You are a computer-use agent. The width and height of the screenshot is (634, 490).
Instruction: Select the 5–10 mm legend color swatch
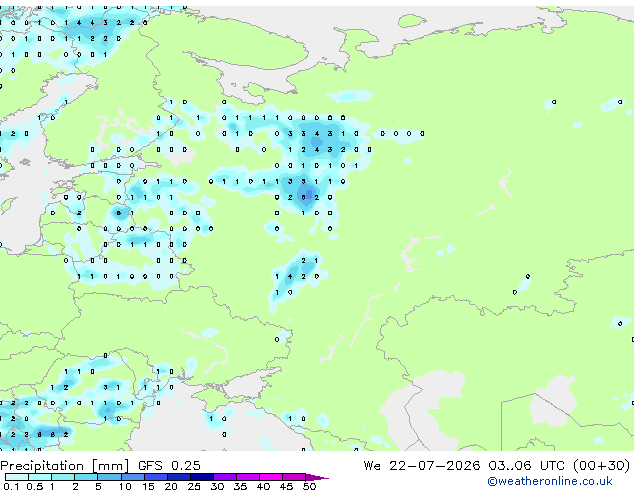click(109, 477)
